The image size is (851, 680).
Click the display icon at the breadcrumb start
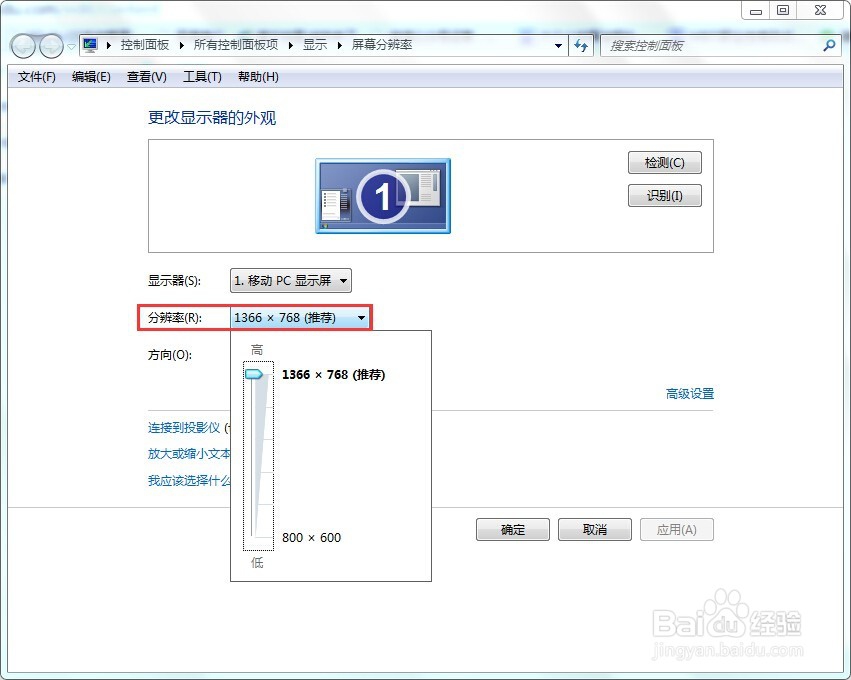point(89,44)
